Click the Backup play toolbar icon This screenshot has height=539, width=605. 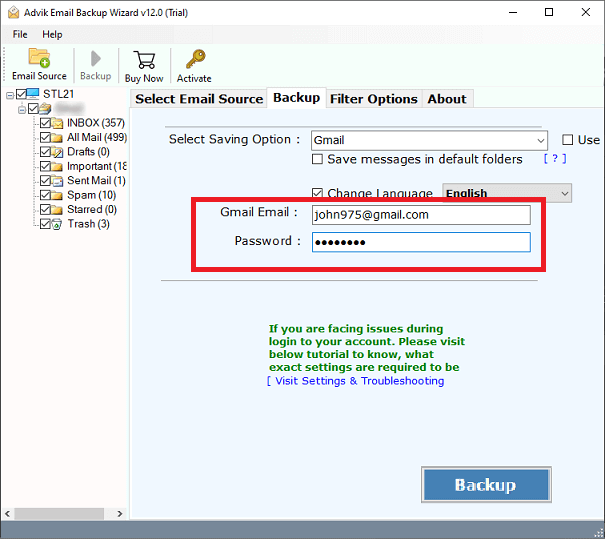click(x=95, y=59)
